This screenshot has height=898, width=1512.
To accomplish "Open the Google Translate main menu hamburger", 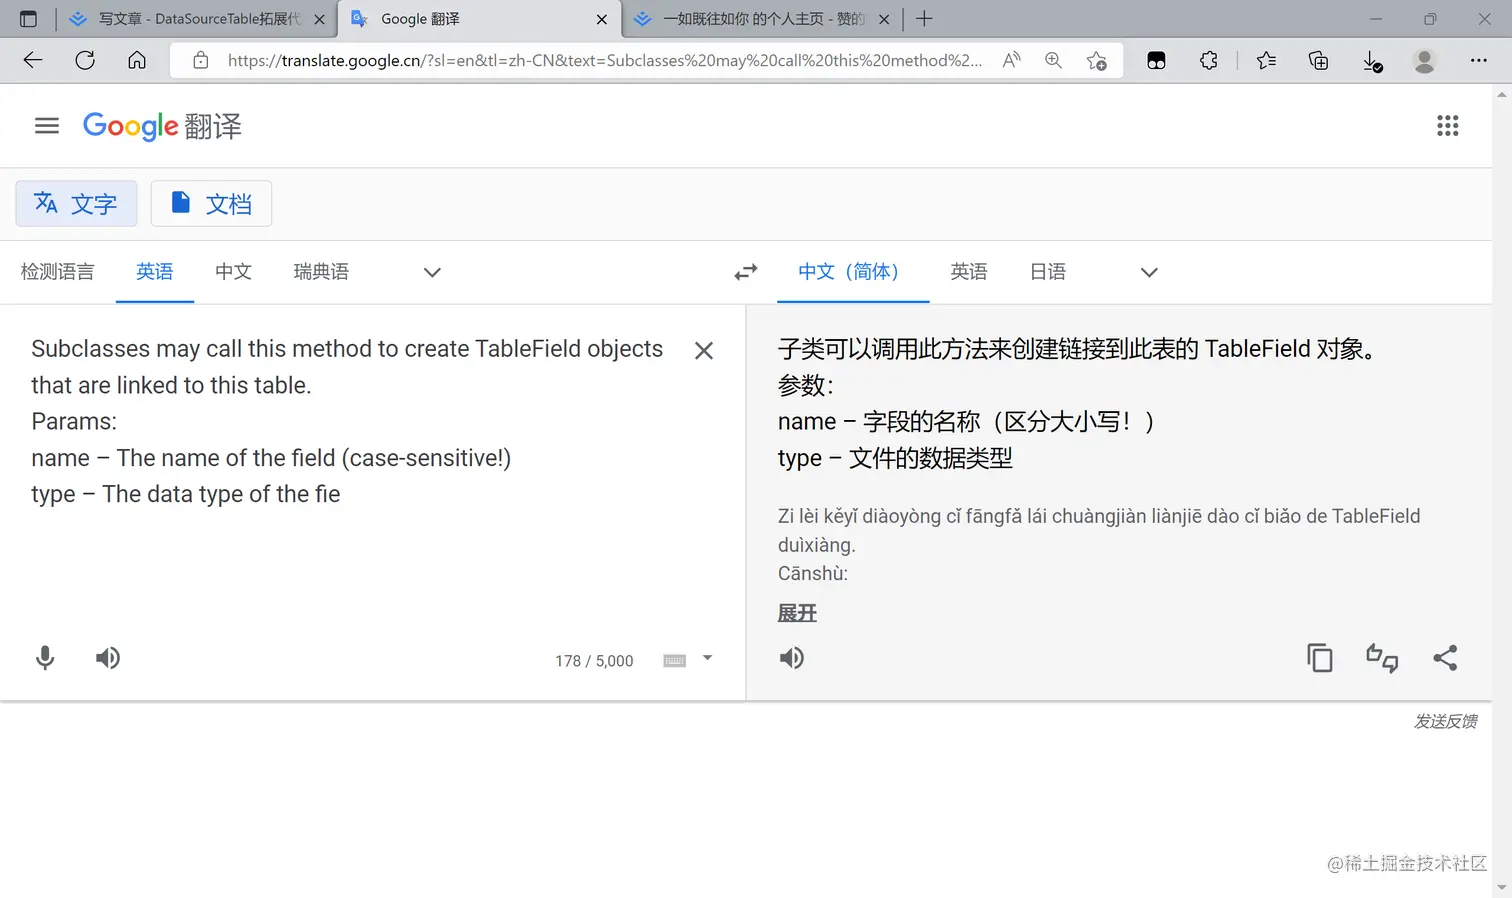I will point(47,126).
